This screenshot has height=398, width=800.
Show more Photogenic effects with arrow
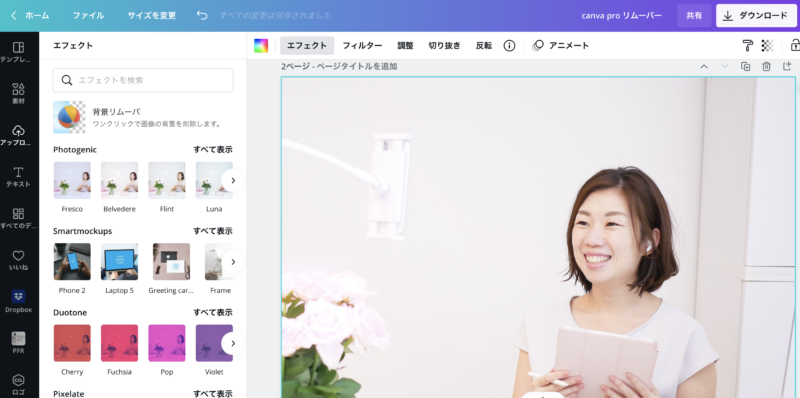pos(233,180)
